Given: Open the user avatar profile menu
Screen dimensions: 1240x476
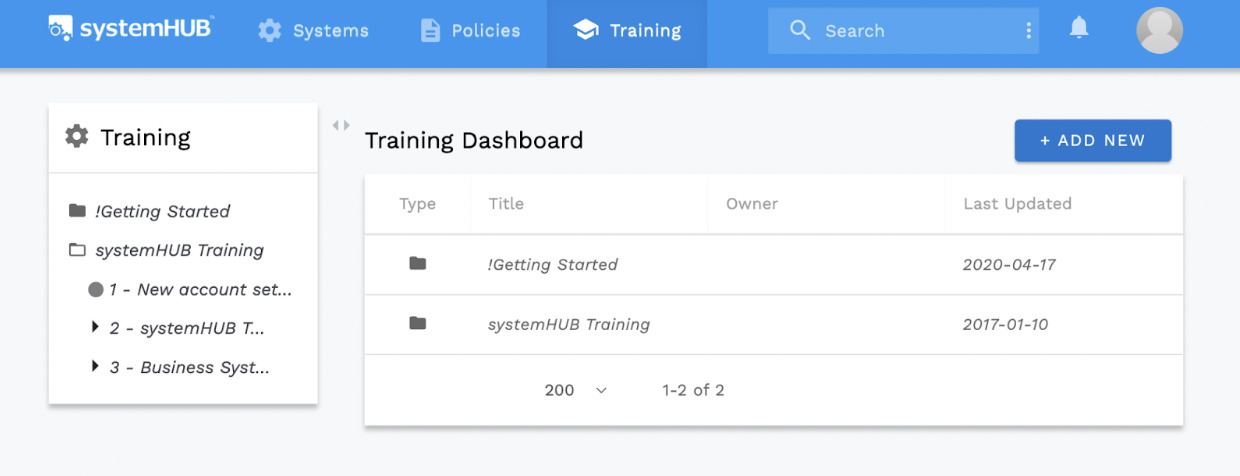Looking at the screenshot, I should (x=1159, y=30).
